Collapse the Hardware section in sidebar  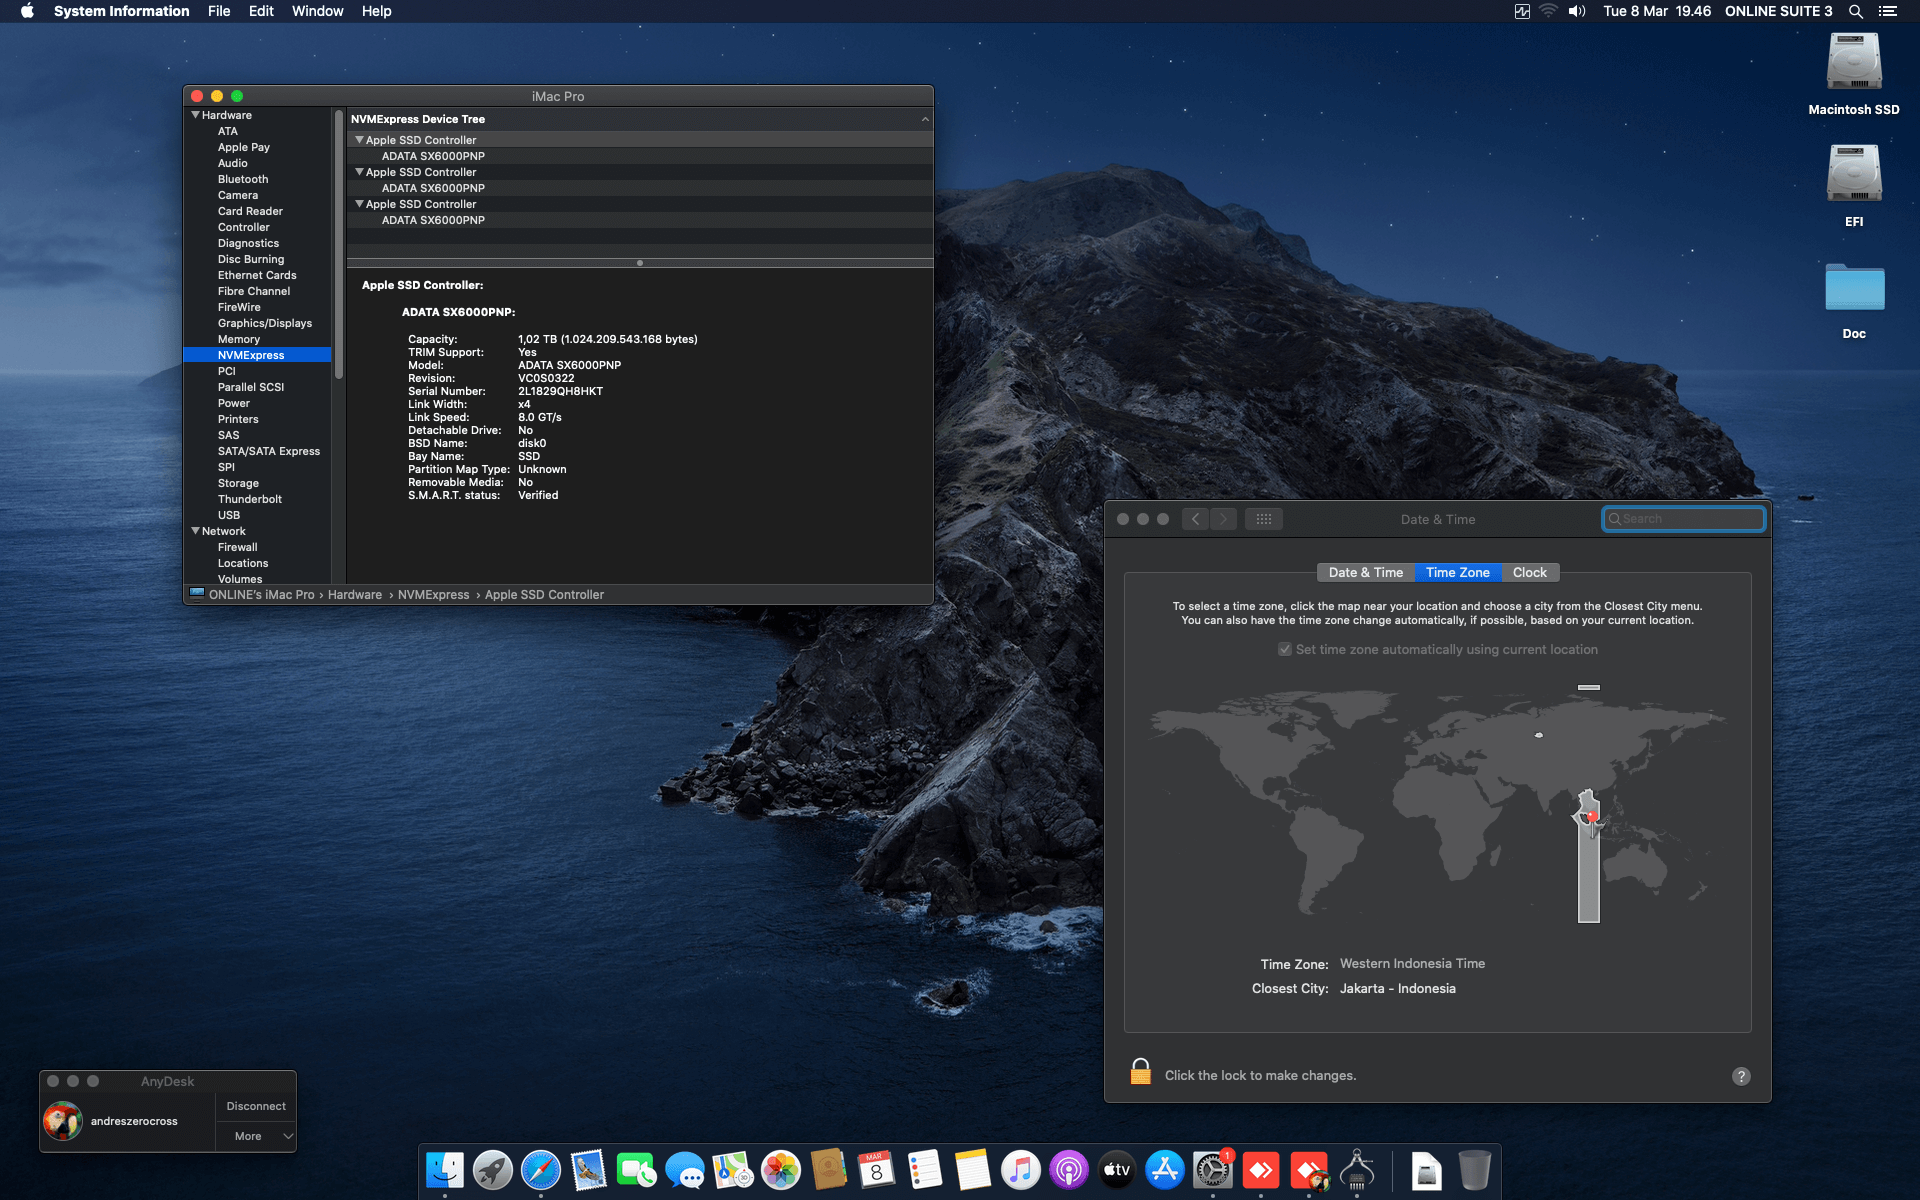(x=196, y=115)
